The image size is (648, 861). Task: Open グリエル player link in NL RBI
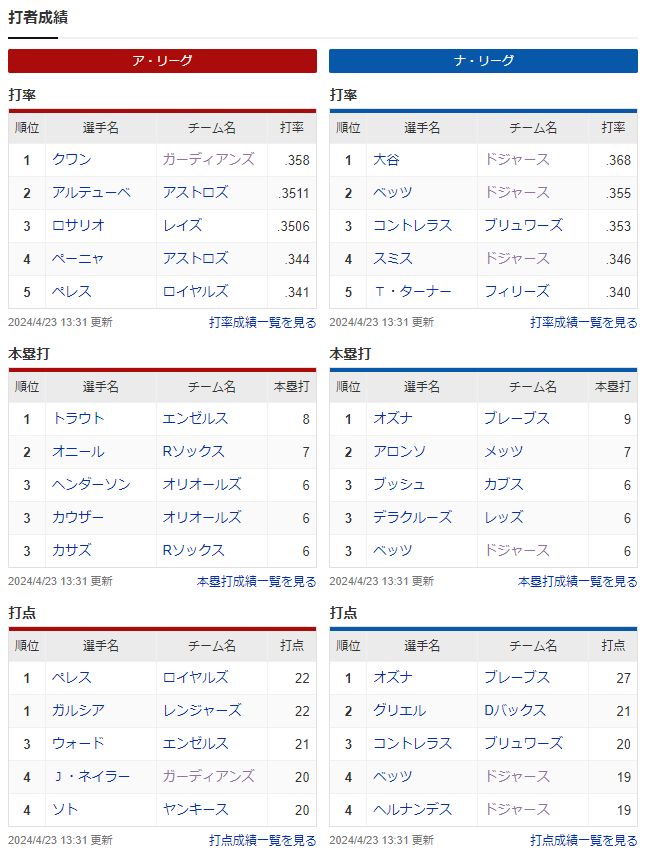pos(399,711)
